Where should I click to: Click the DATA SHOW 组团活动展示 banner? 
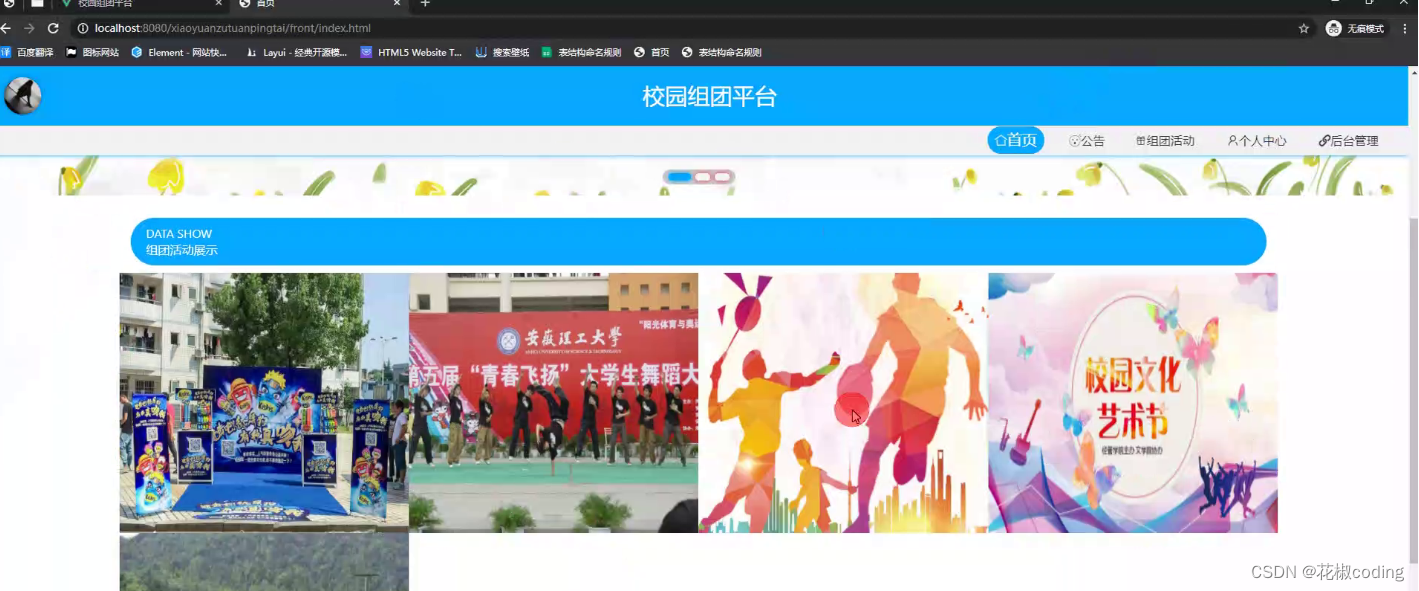698,242
